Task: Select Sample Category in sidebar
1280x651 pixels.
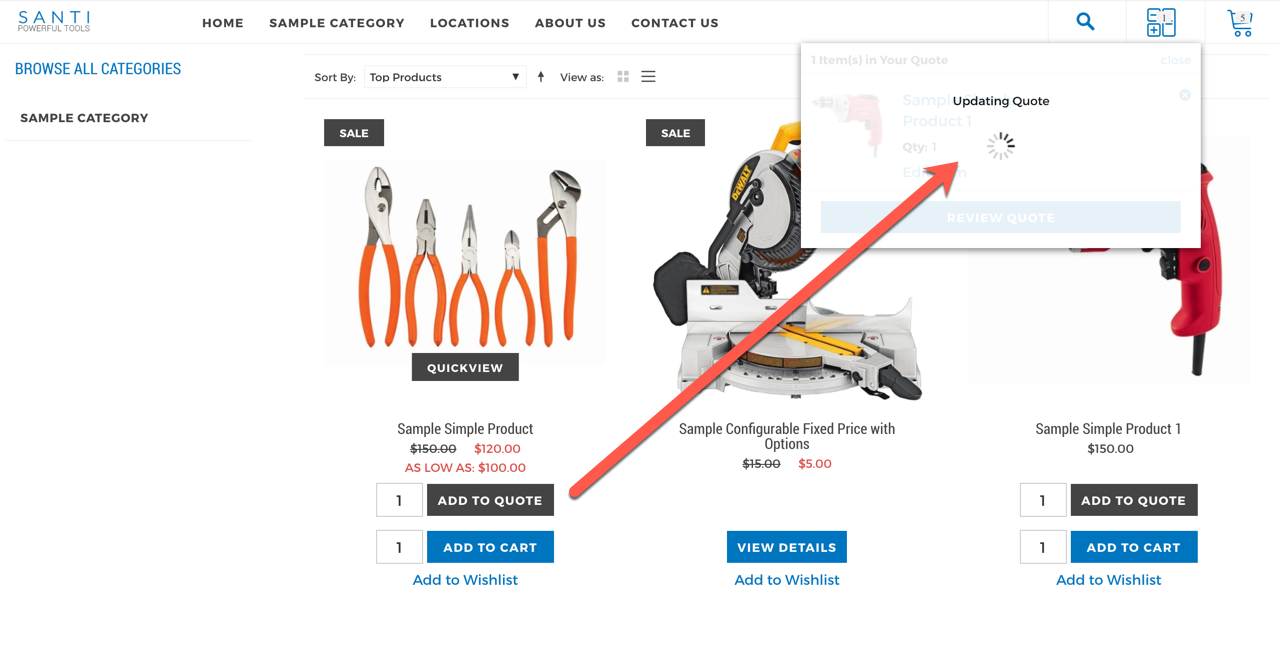Action: 84,118
